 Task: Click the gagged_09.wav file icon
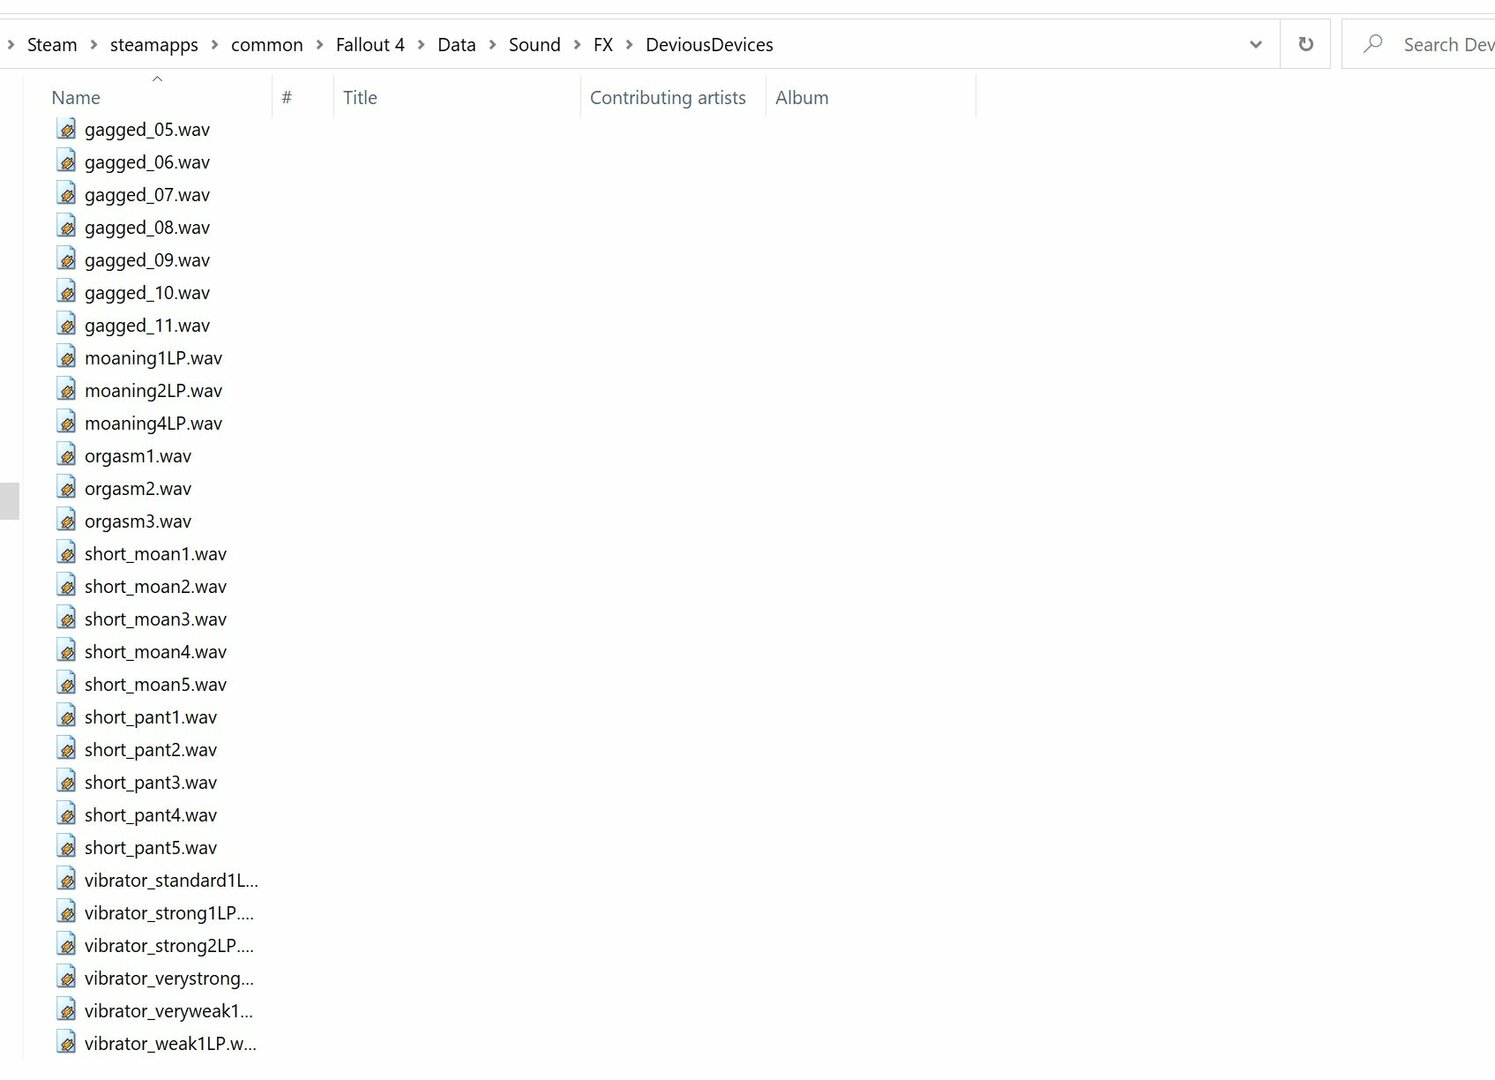(x=66, y=260)
